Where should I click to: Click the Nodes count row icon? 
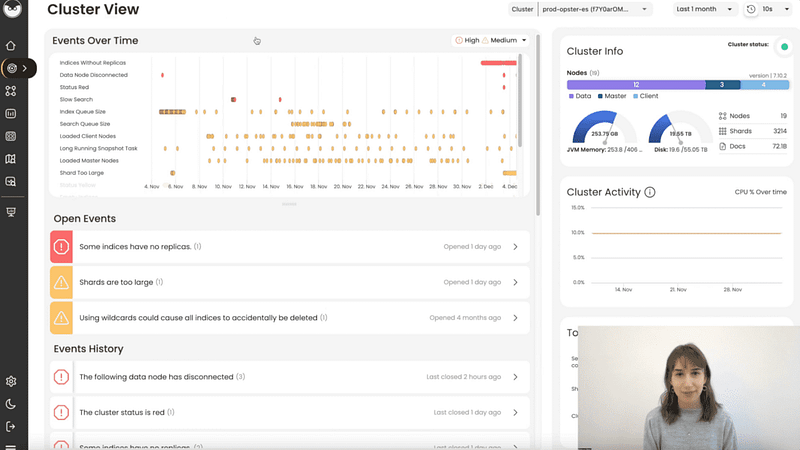pos(722,116)
